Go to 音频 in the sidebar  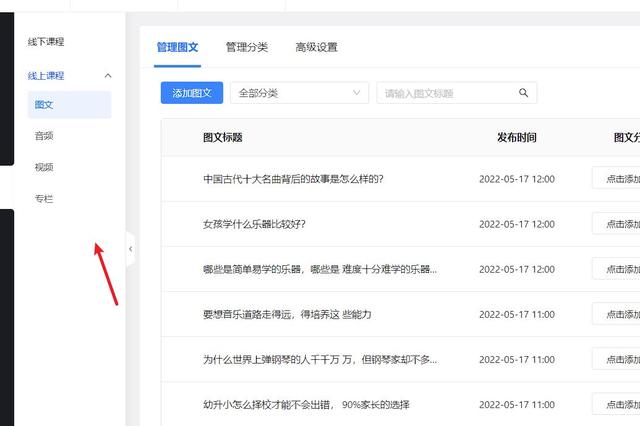pos(44,136)
